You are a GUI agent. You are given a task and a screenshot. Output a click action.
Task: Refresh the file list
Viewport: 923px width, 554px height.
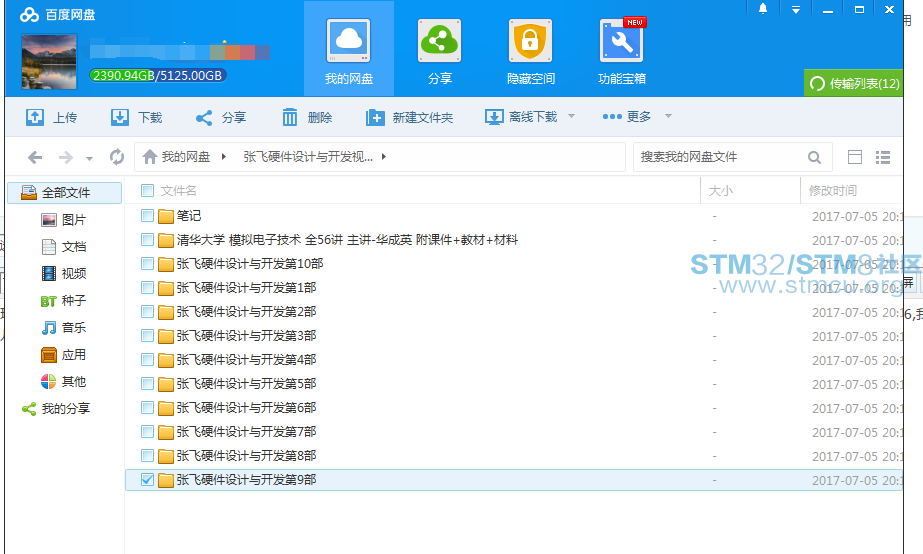(x=117, y=157)
